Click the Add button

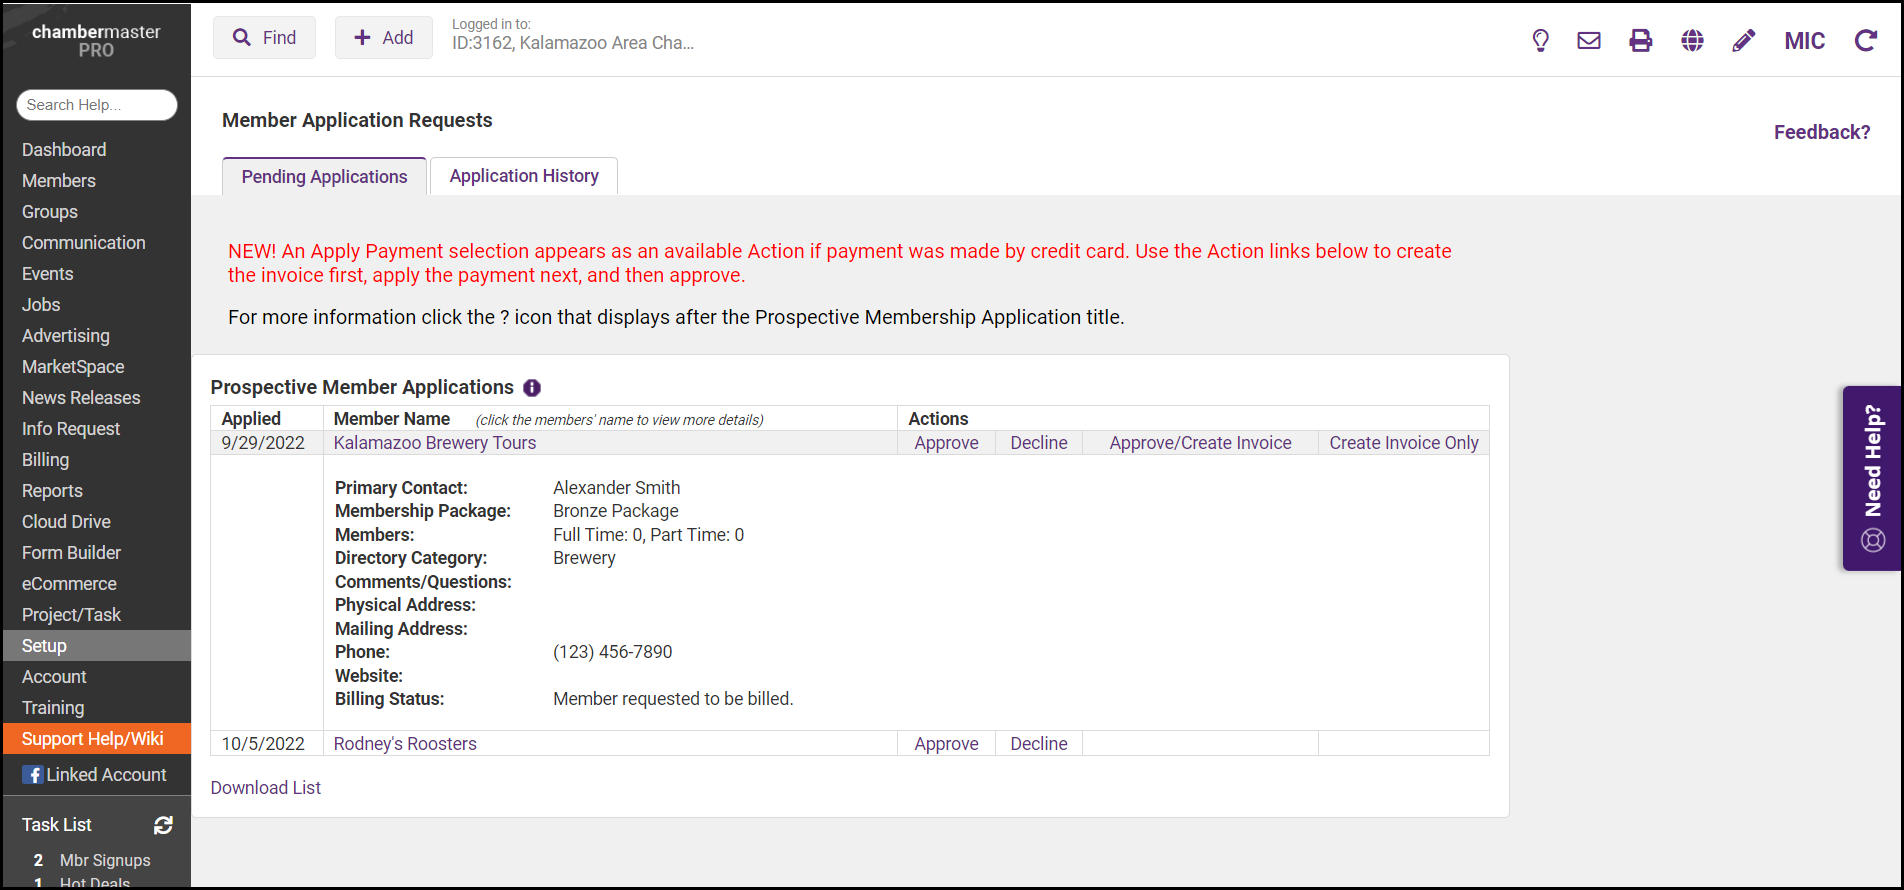click(x=384, y=38)
